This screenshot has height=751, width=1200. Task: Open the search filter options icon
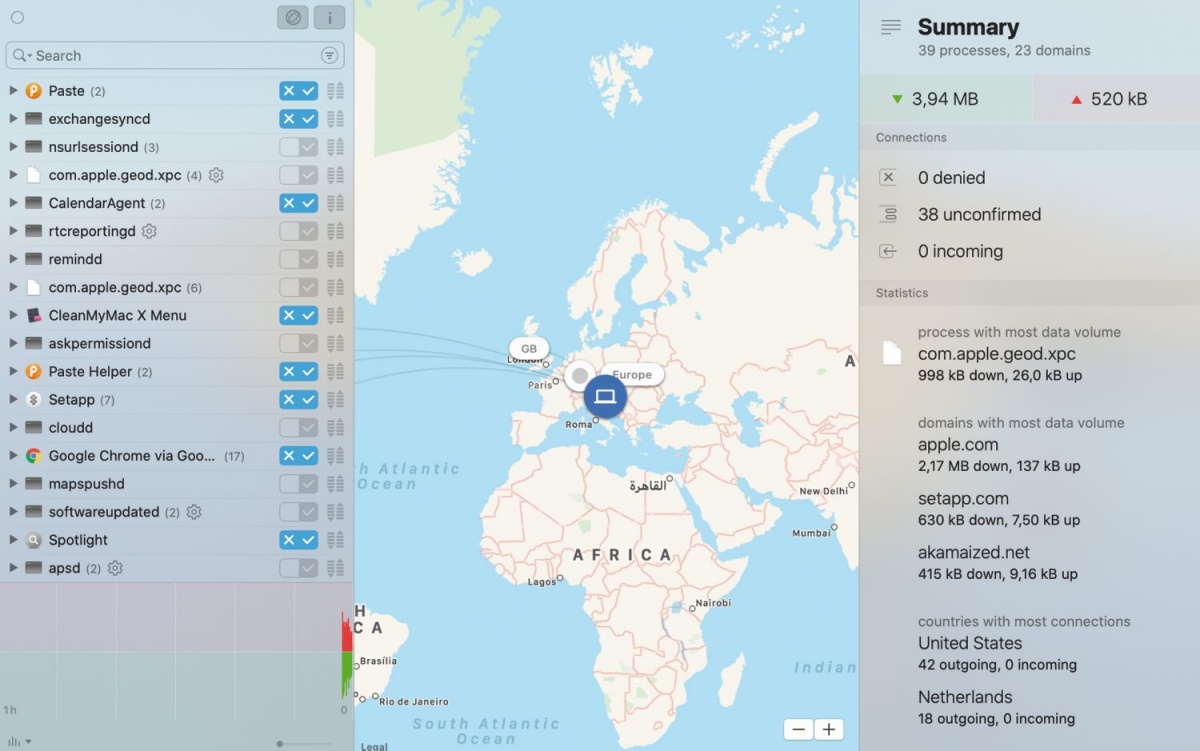(x=329, y=56)
